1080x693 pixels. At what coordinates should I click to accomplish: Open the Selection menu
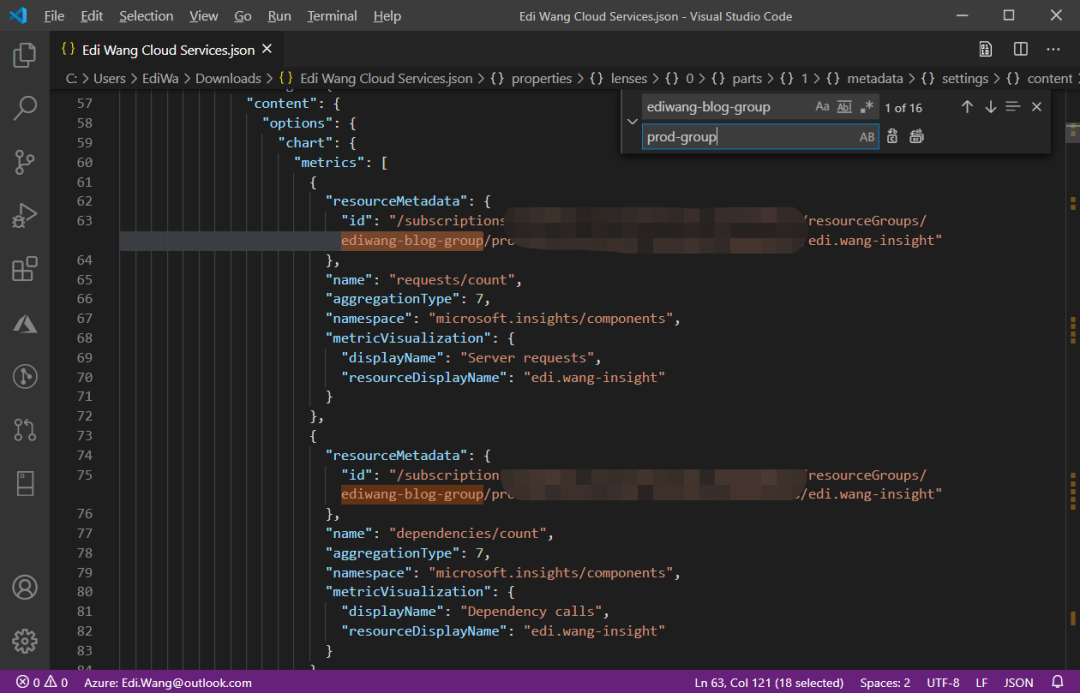coord(146,16)
